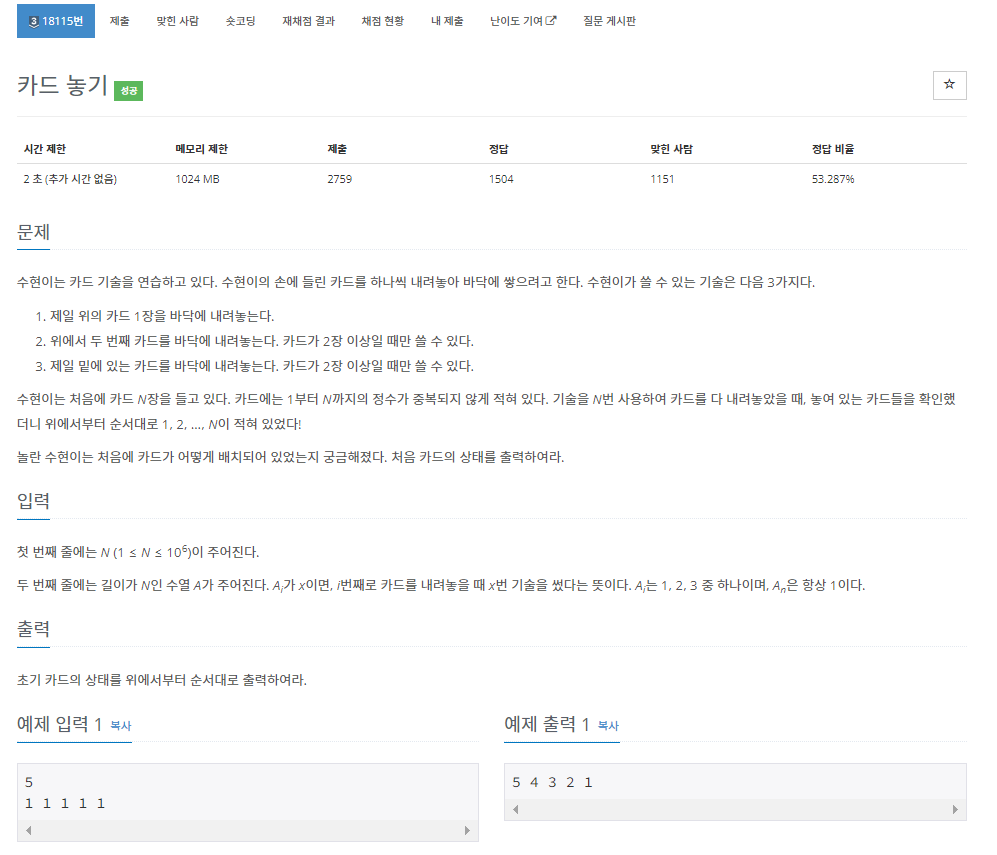This screenshot has height=855, width=997.
Task: Click list item '제일 위의 카드 1장을 바닥에 내려놓는다'
Action: click(x=162, y=316)
